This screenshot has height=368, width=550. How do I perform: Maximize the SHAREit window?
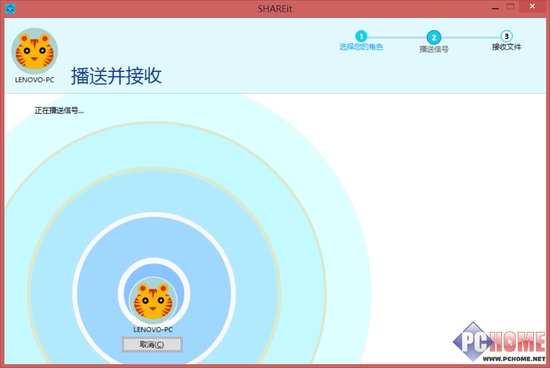(511, 7)
